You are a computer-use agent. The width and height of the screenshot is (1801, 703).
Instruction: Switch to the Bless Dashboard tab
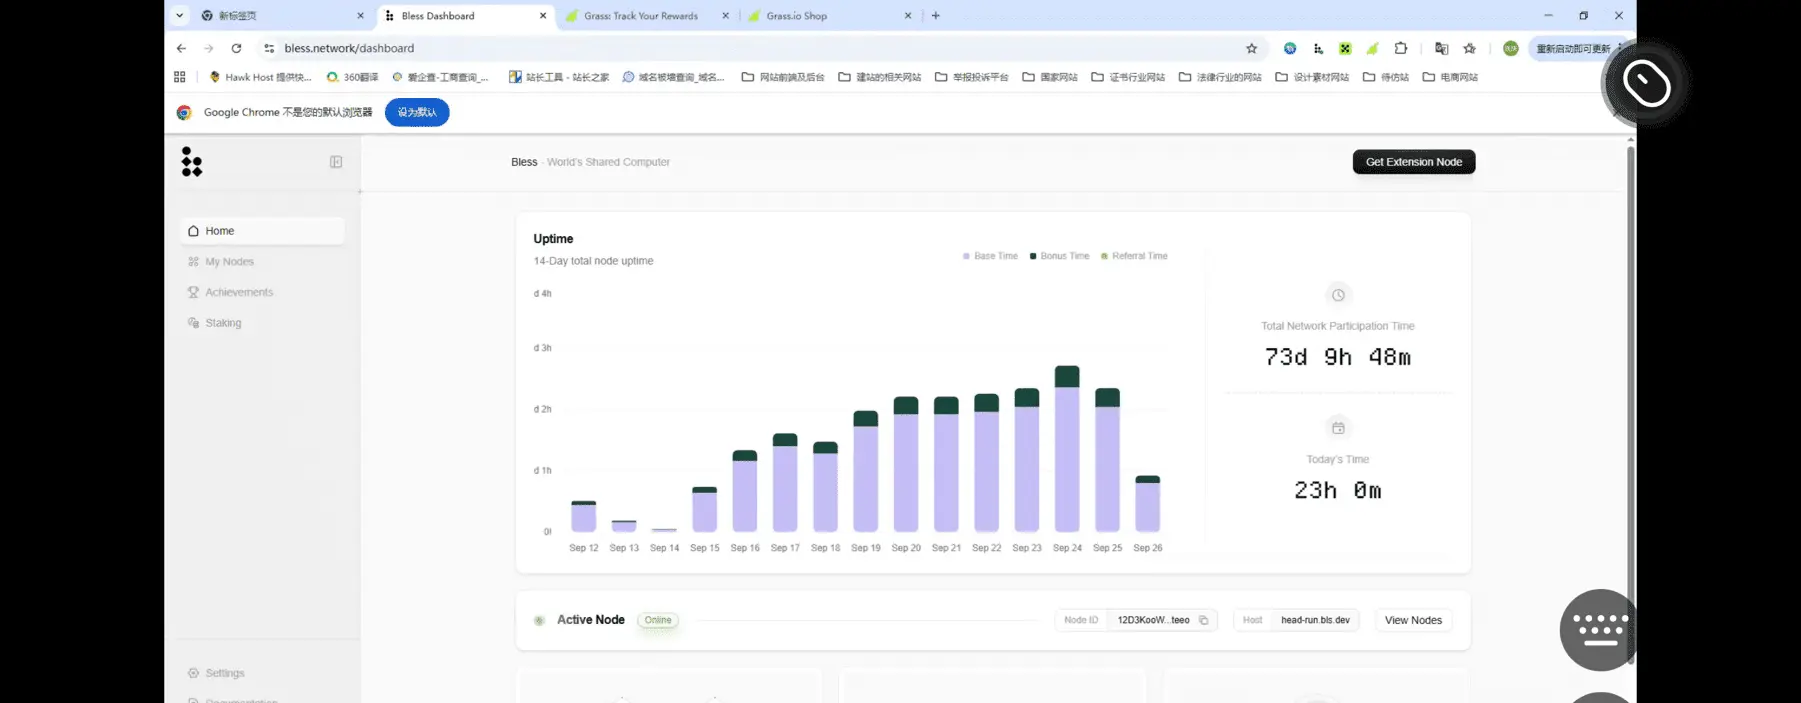(x=465, y=16)
